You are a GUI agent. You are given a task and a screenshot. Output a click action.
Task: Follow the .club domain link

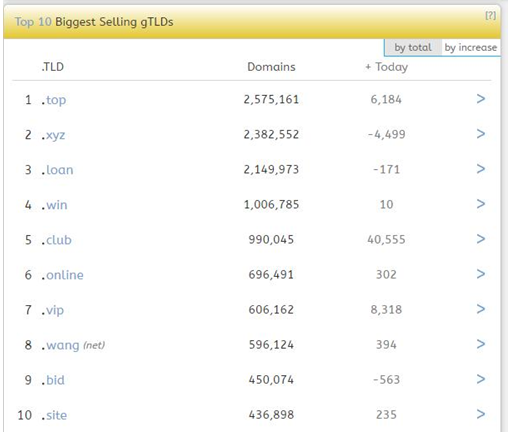click(57, 240)
